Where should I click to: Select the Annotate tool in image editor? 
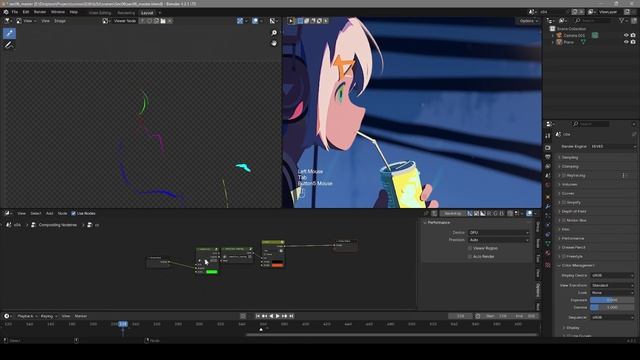pos(9,45)
